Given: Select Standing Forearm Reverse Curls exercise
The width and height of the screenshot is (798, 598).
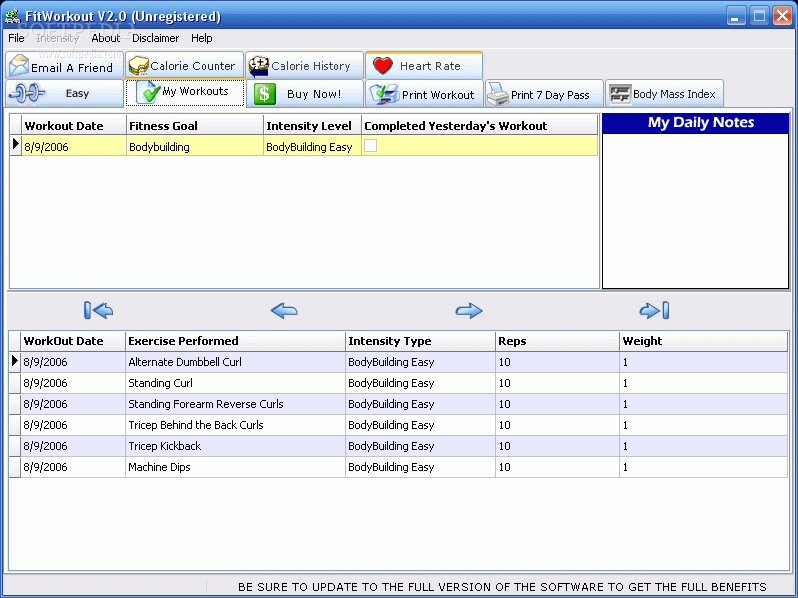Looking at the screenshot, I should click(235, 404).
